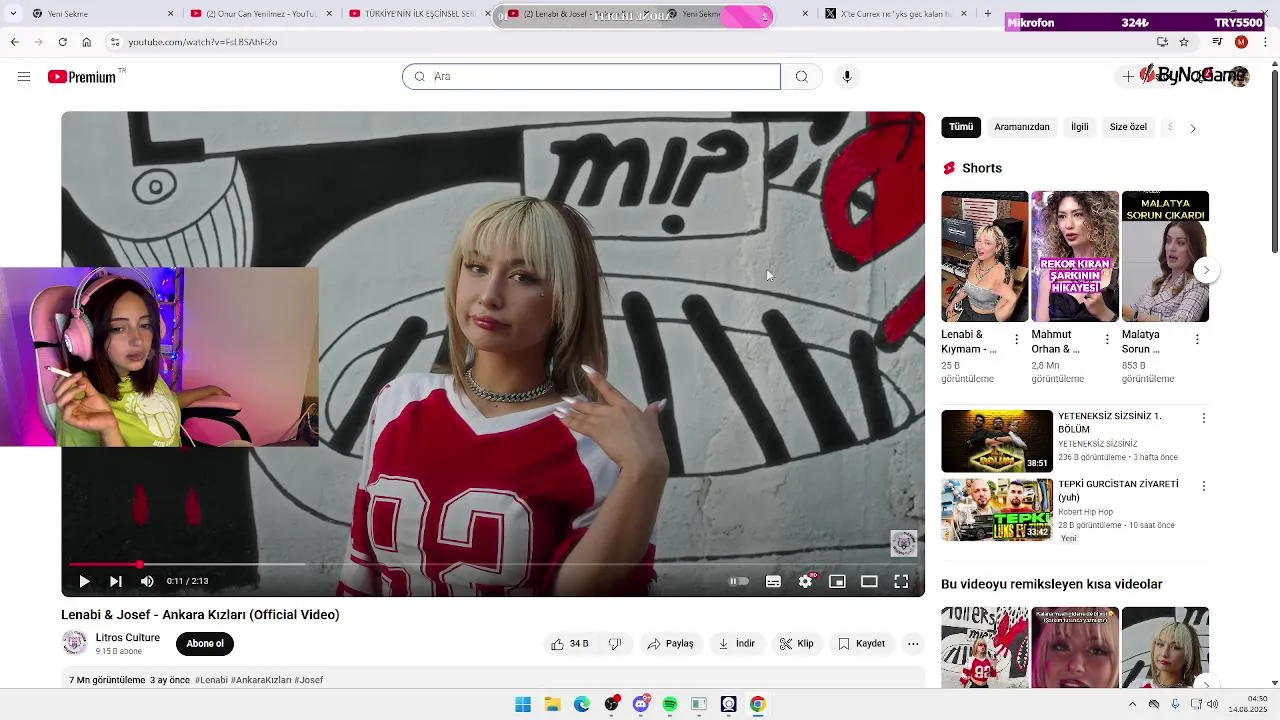The width and height of the screenshot is (1280, 720).
Task: Focus the Ara search field
Action: tap(591, 77)
